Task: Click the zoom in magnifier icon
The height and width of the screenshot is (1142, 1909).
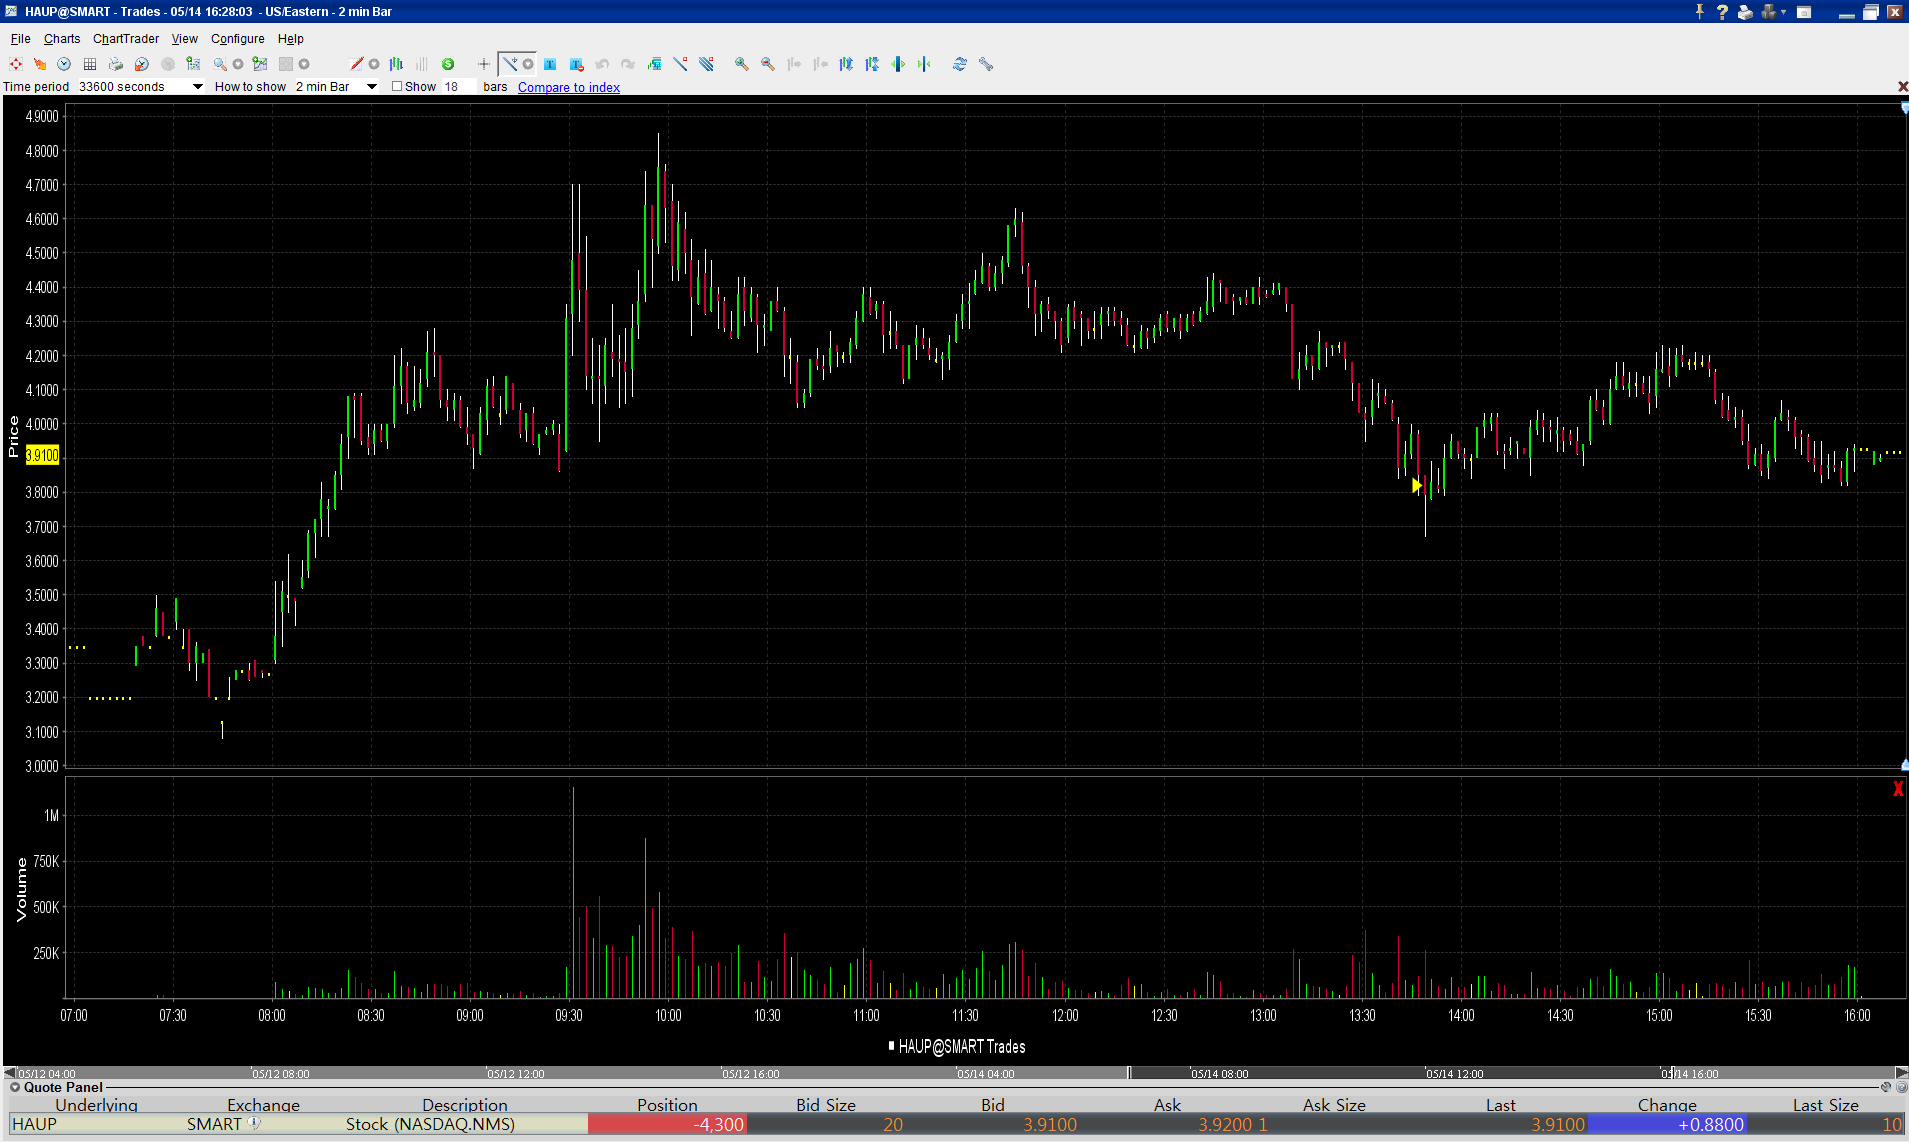Action: coord(741,64)
